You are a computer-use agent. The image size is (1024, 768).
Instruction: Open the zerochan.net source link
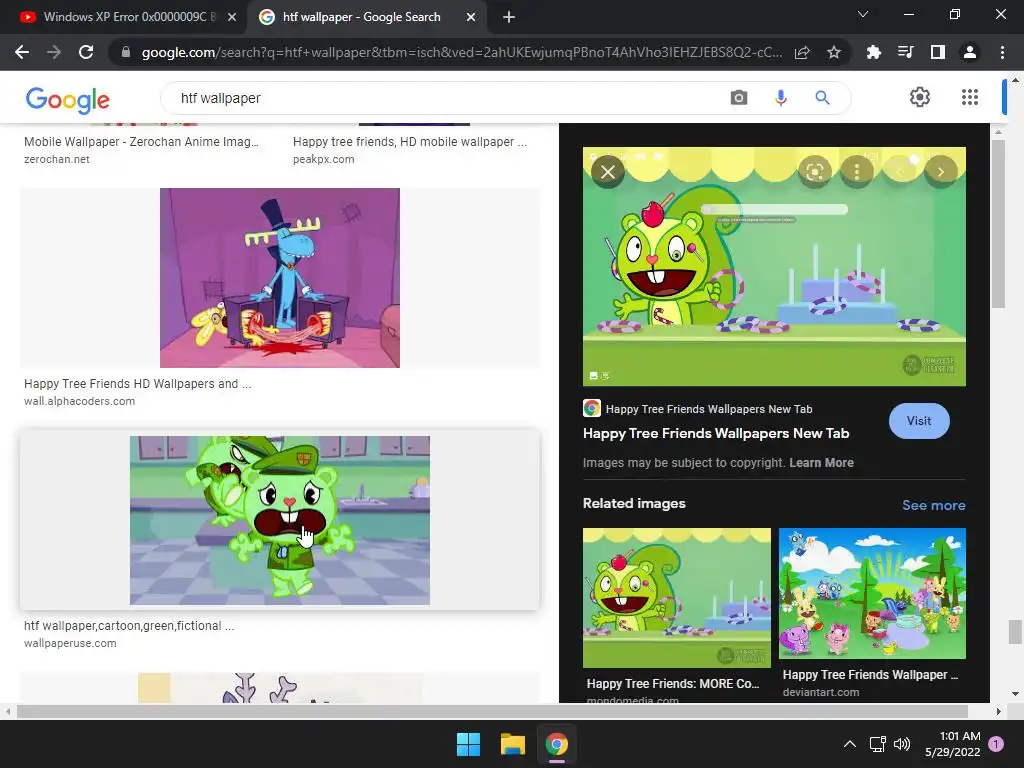[x=56, y=159]
